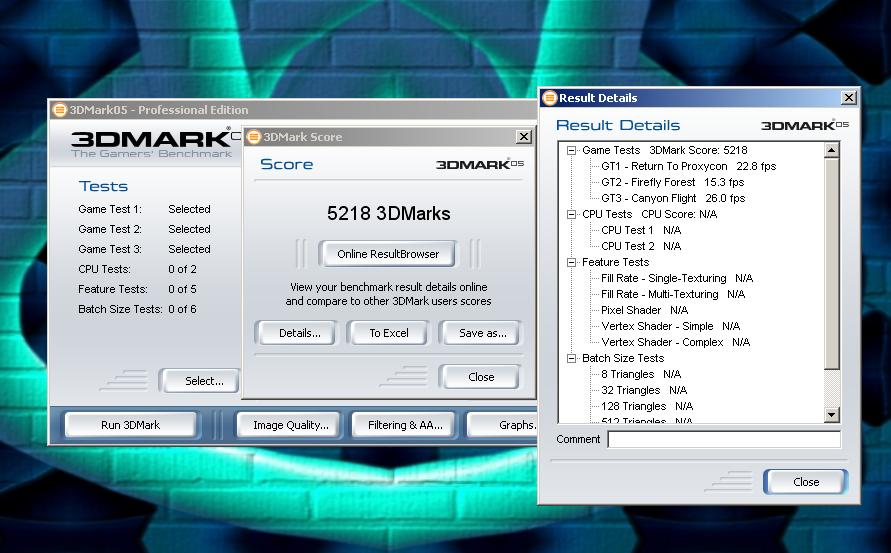Click the Save as... button
891x553 pixels.
coord(480,333)
